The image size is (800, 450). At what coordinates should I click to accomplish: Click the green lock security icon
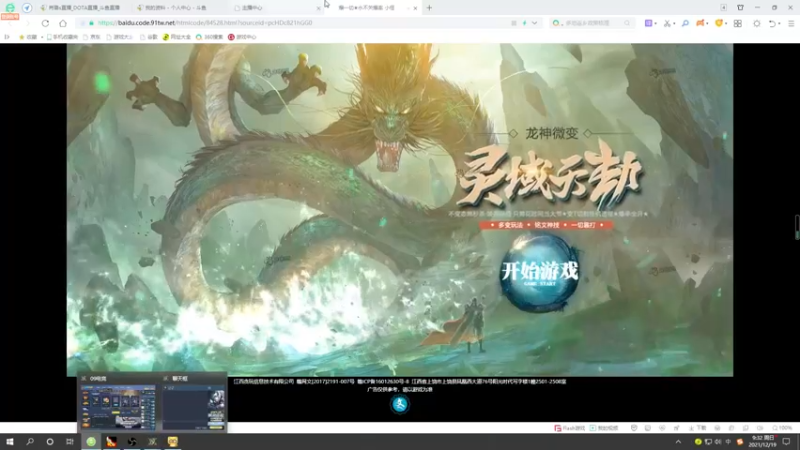tap(91, 23)
